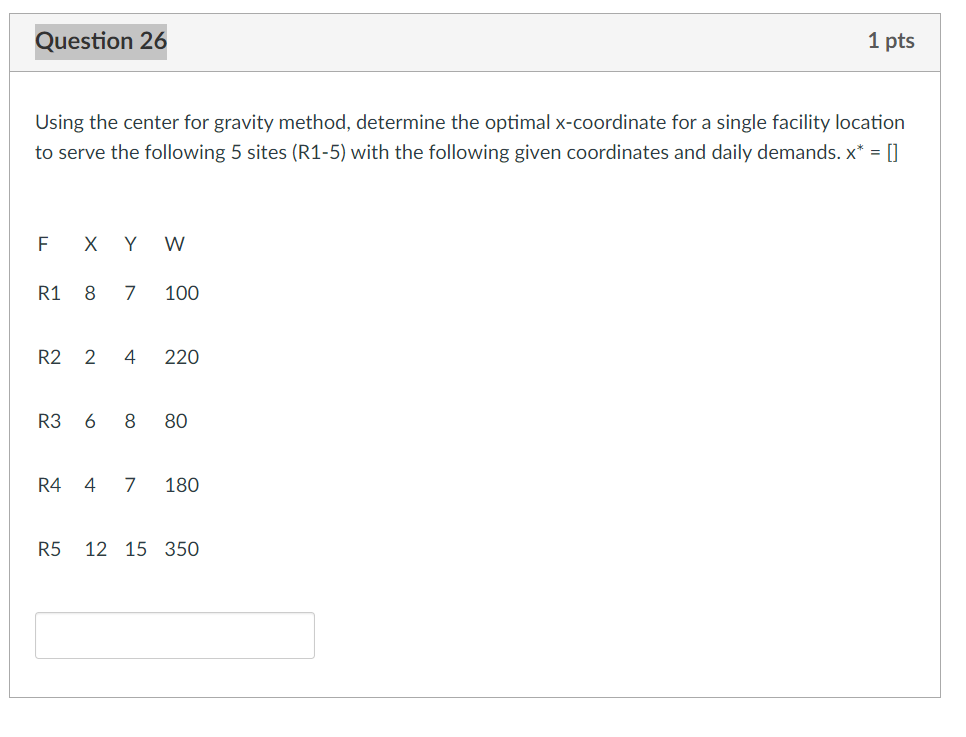Click the F column header

(x=42, y=244)
